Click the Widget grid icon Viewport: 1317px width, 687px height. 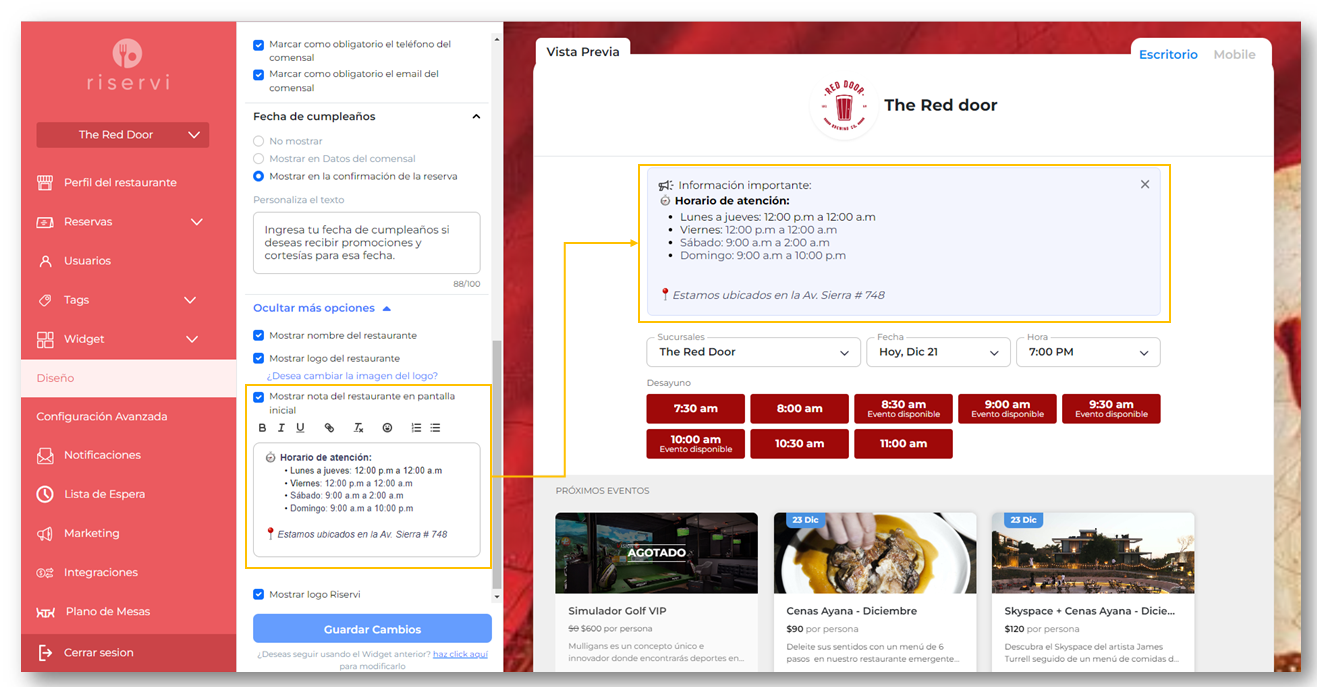[x=45, y=339]
